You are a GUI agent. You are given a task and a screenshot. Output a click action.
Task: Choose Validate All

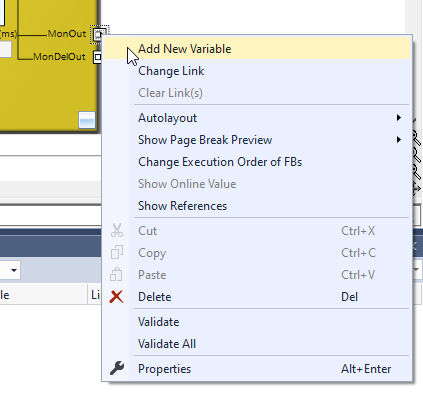257,344
